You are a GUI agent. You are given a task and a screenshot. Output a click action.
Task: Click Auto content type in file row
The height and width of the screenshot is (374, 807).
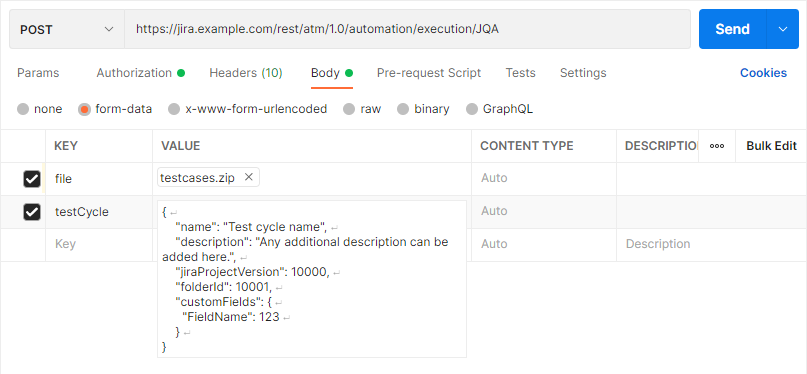pyautogui.click(x=543, y=179)
